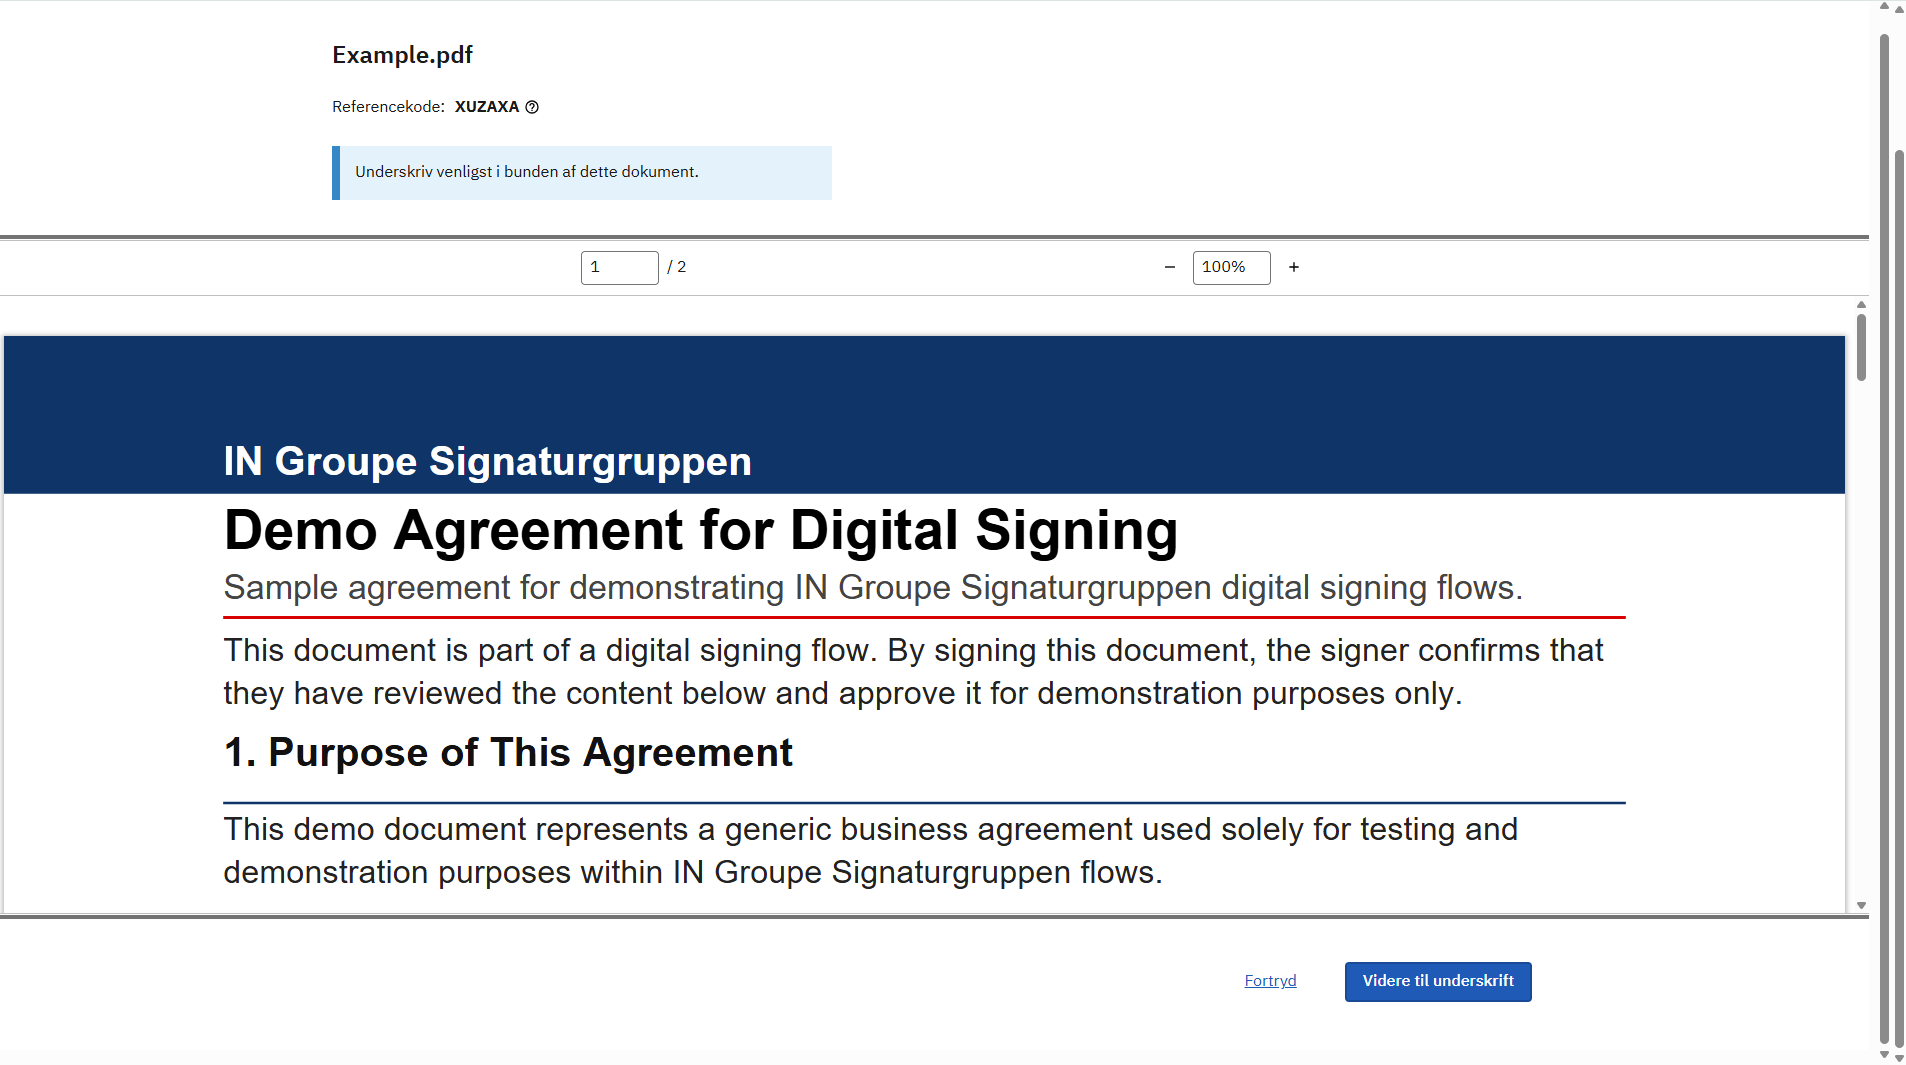The image size is (1906, 1065).
Task: Click the help icon beside reference code XUZAXA
Action: (x=532, y=107)
